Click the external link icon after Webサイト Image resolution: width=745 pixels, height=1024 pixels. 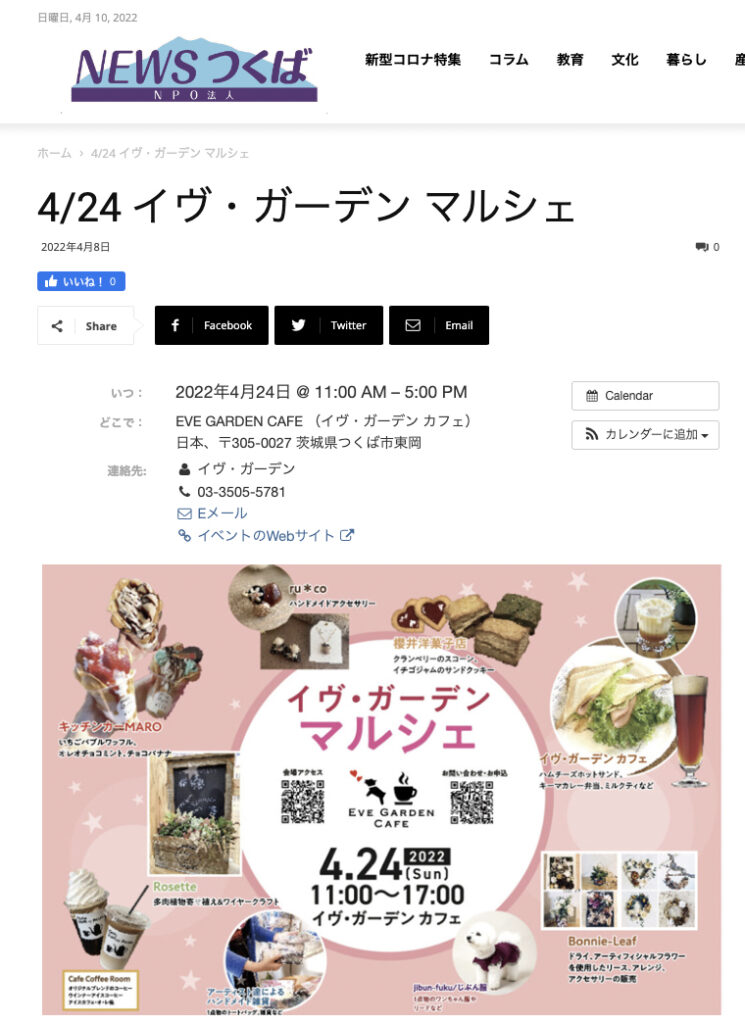click(x=347, y=535)
